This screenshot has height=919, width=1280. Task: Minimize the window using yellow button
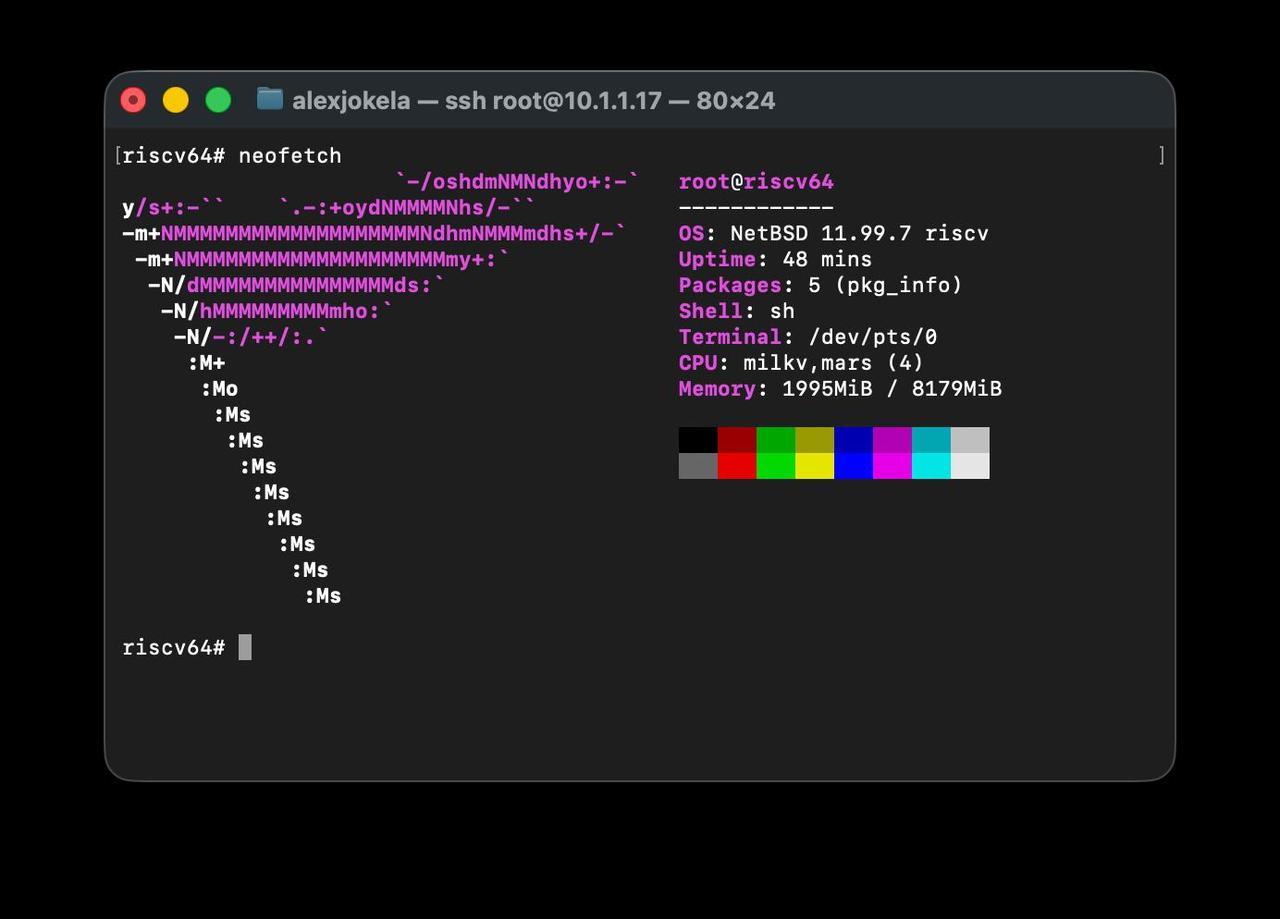click(x=176, y=100)
